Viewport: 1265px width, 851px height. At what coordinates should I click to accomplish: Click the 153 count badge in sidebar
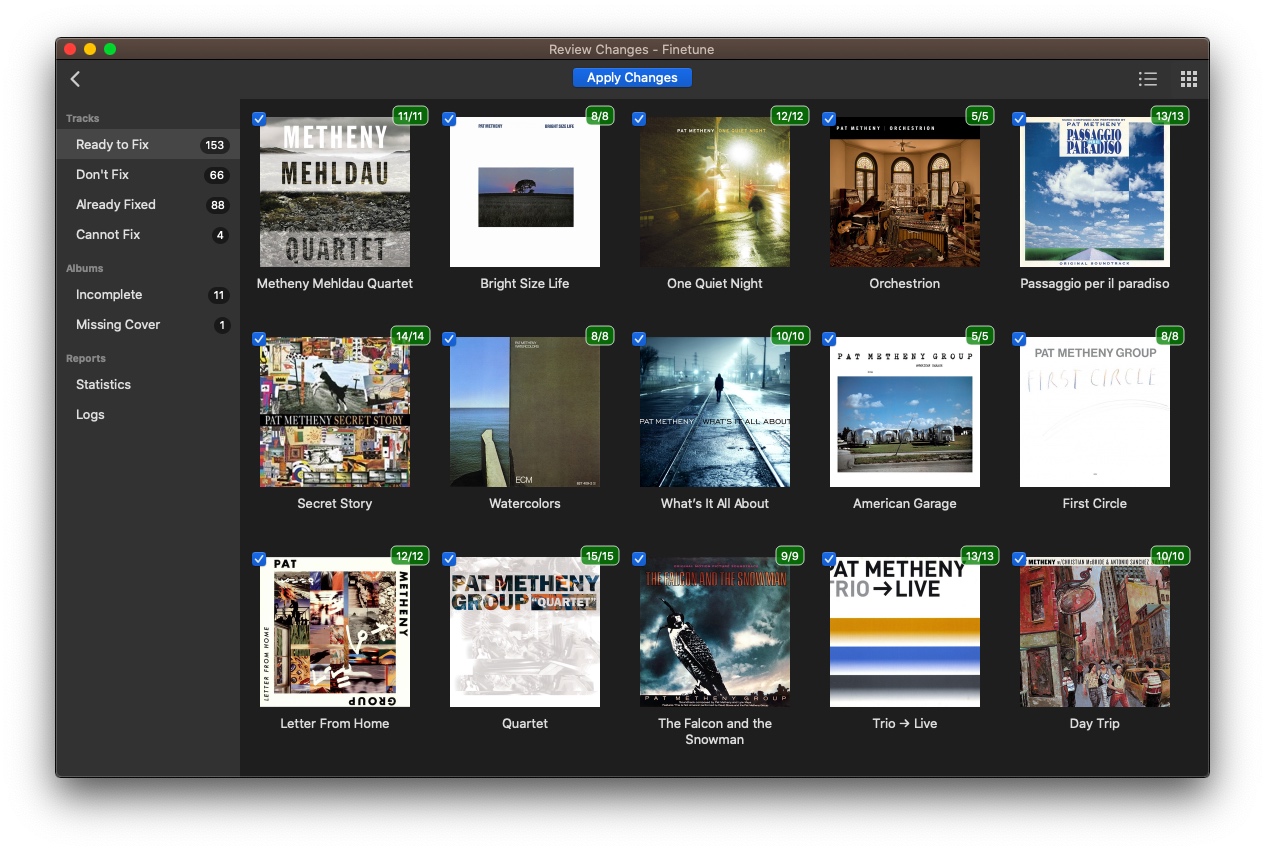[214, 145]
